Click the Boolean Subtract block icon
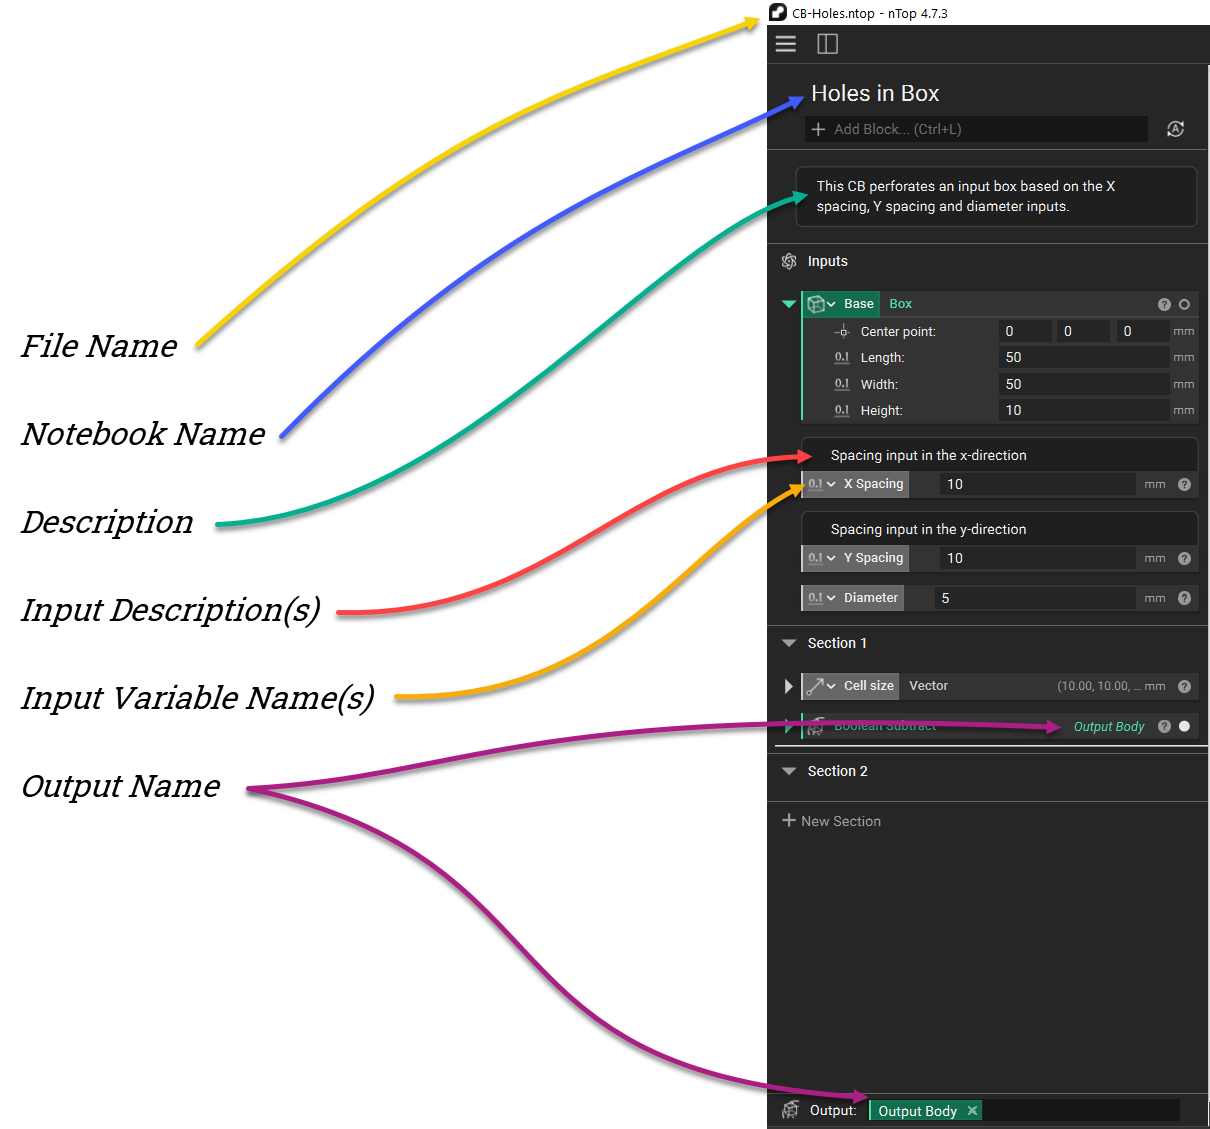1210x1129 pixels. (816, 726)
